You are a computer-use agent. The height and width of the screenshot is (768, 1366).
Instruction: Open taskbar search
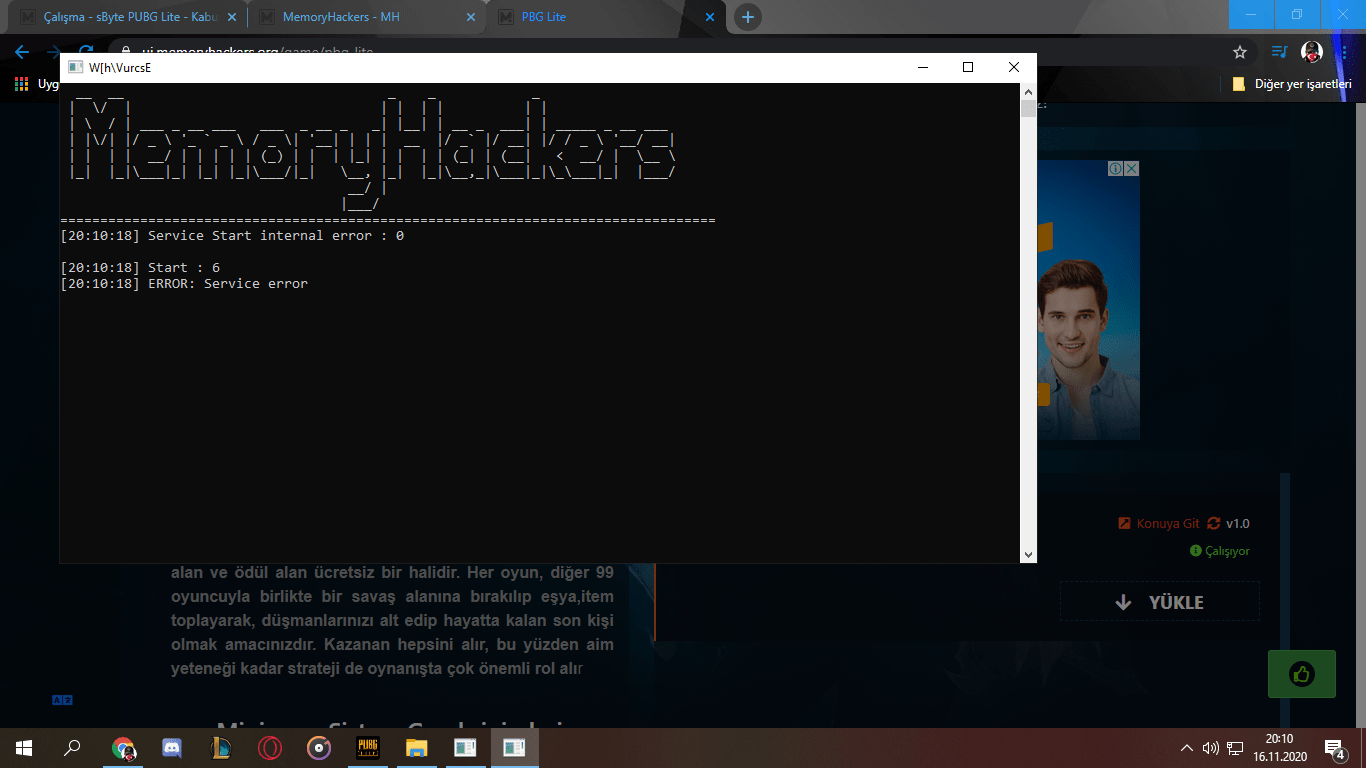point(72,747)
